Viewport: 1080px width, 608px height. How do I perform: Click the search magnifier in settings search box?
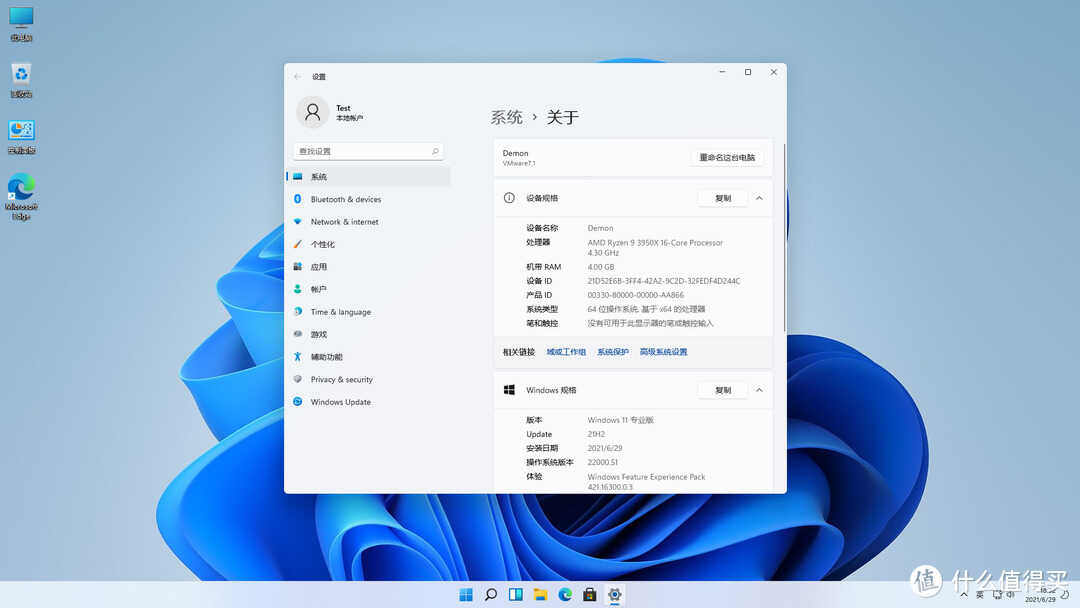point(435,151)
